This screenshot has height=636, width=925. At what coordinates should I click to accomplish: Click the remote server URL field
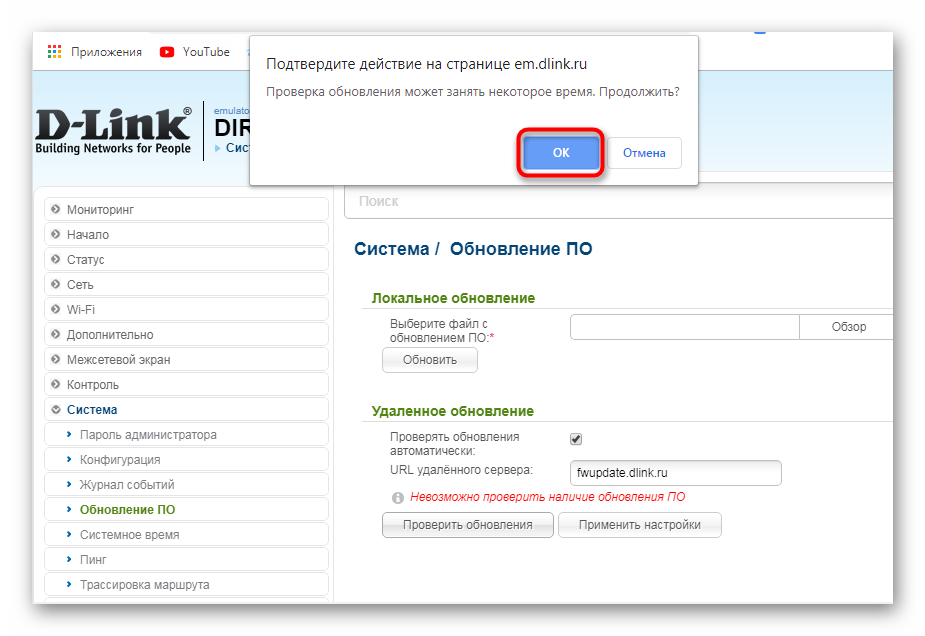(x=675, y=473)
